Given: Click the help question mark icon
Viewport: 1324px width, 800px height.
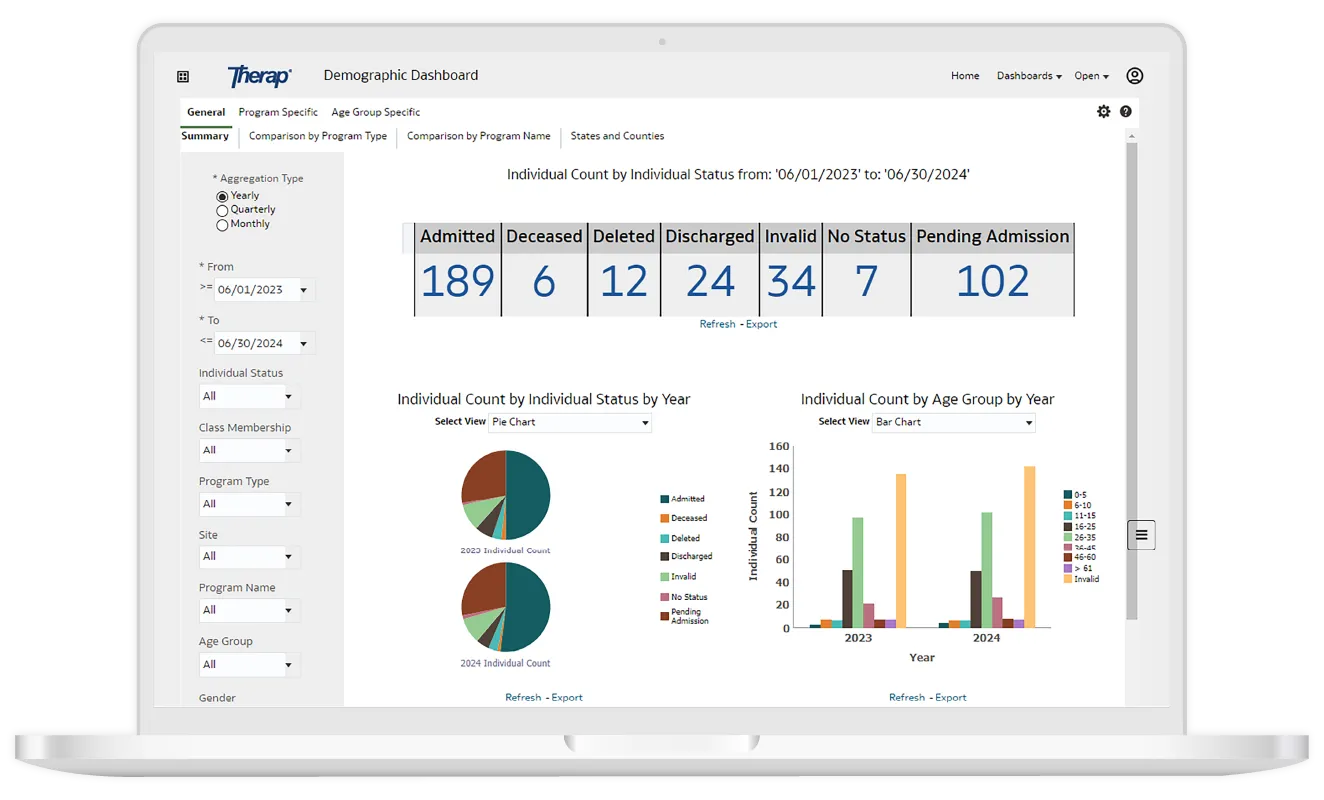Looking at the screenshot, I should coord(1126,112).
